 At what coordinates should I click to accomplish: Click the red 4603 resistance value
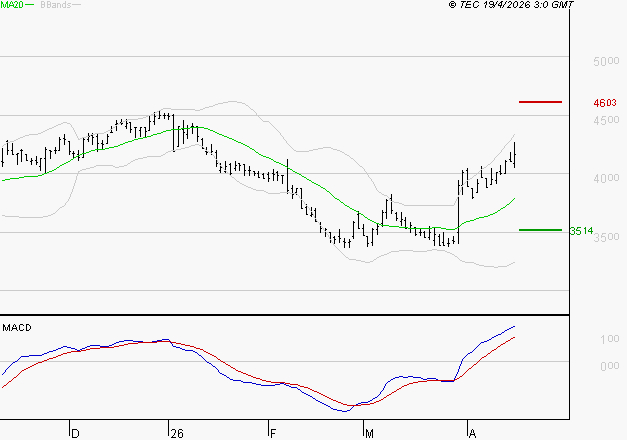(x=605, y=103)
